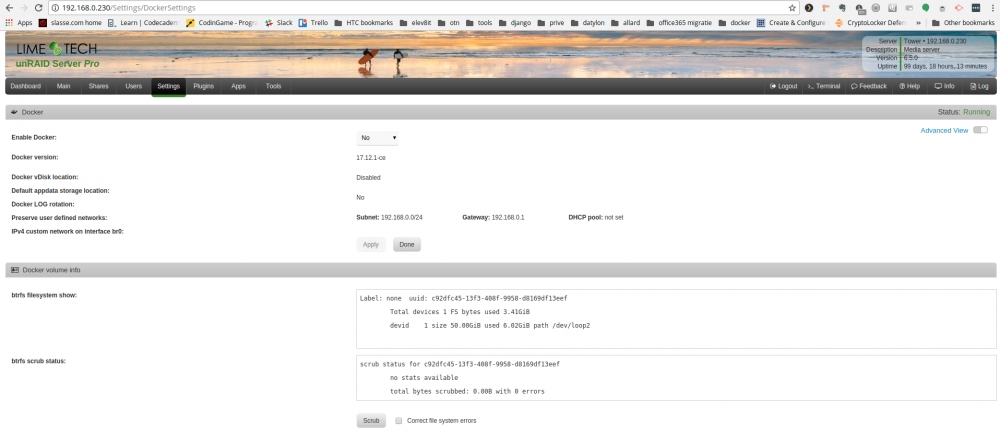Expand docker bookmarks folder

[735, 22]
